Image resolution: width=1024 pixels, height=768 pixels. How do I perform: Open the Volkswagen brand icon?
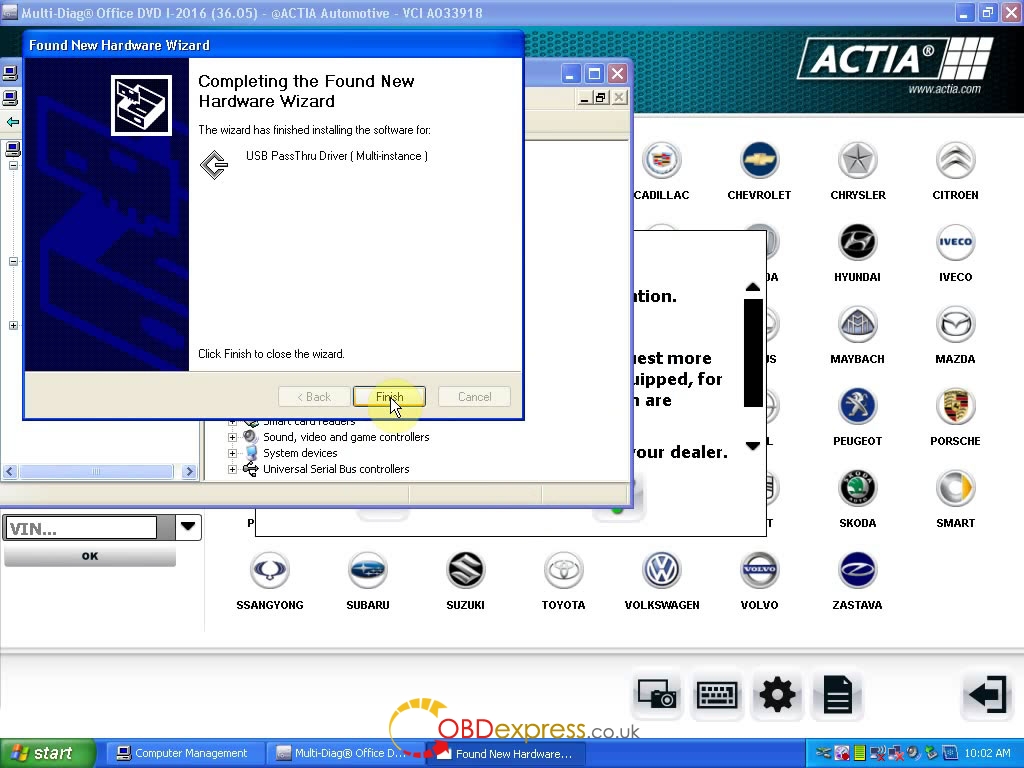[661, 571]
